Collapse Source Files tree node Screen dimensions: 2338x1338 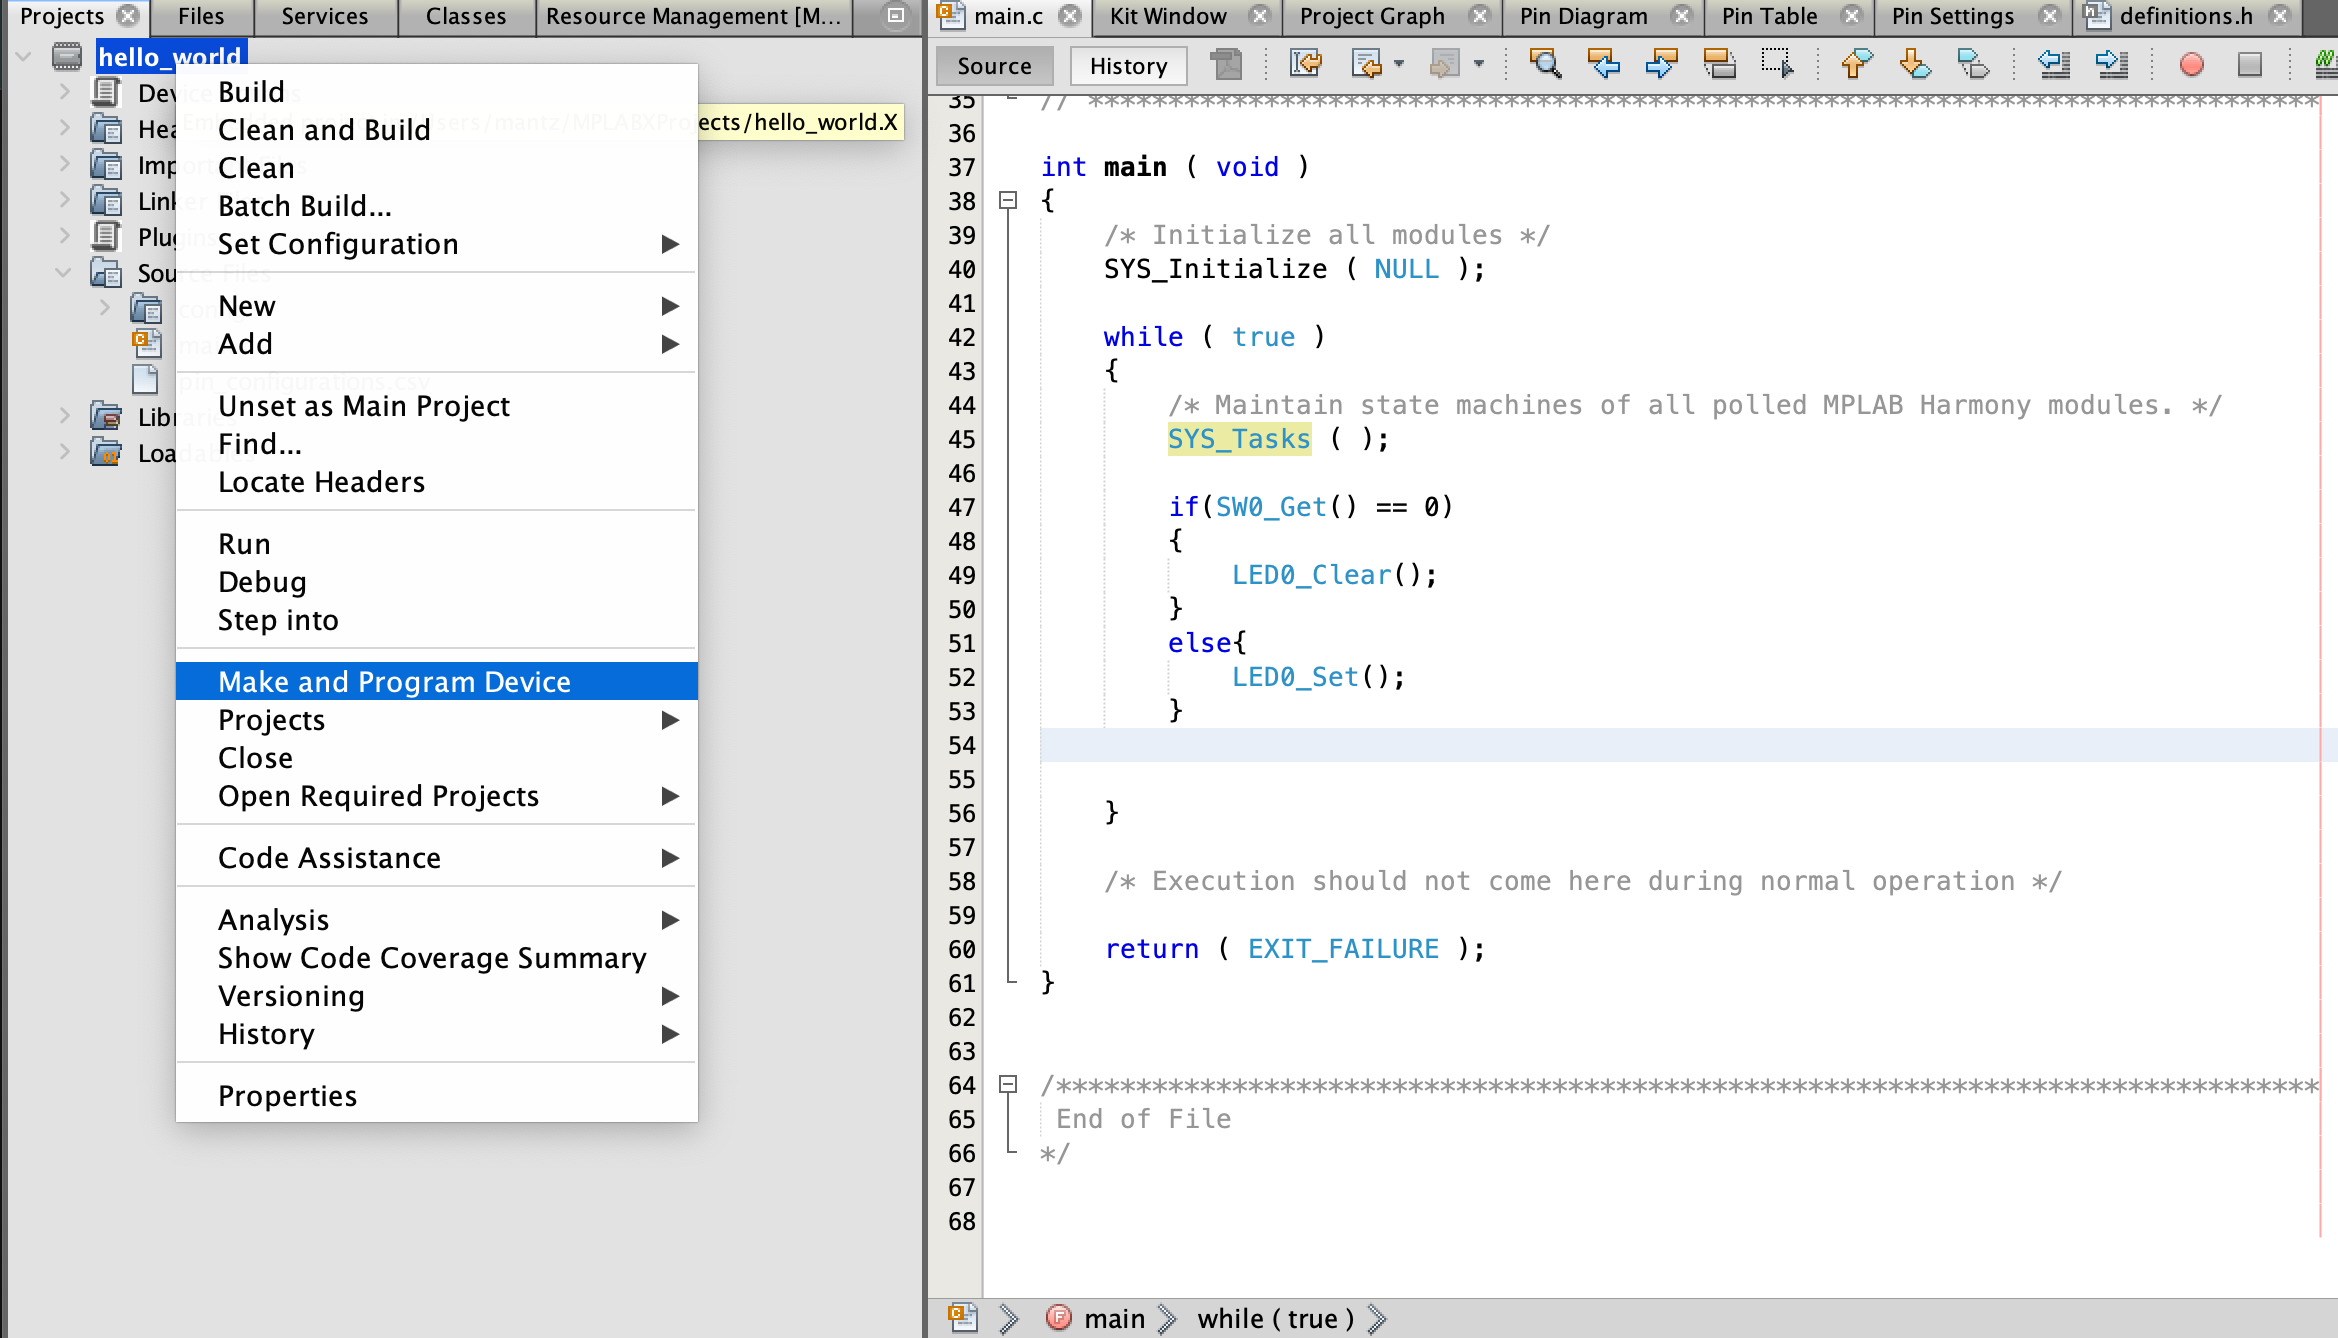(x=63, y=273)
